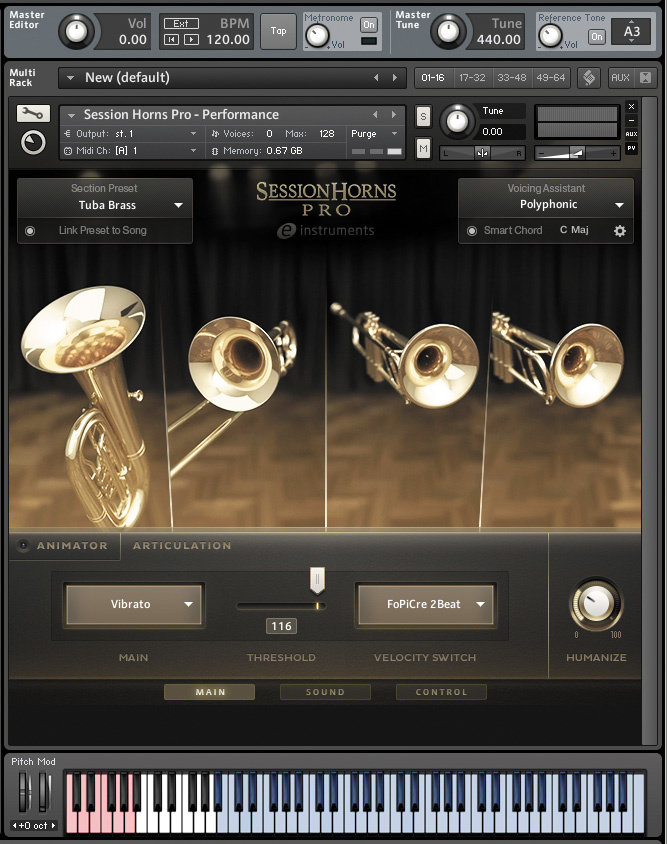This screenshot has height=844, width=667.
Task: Mute the instrument with M button
Action: 423,149
